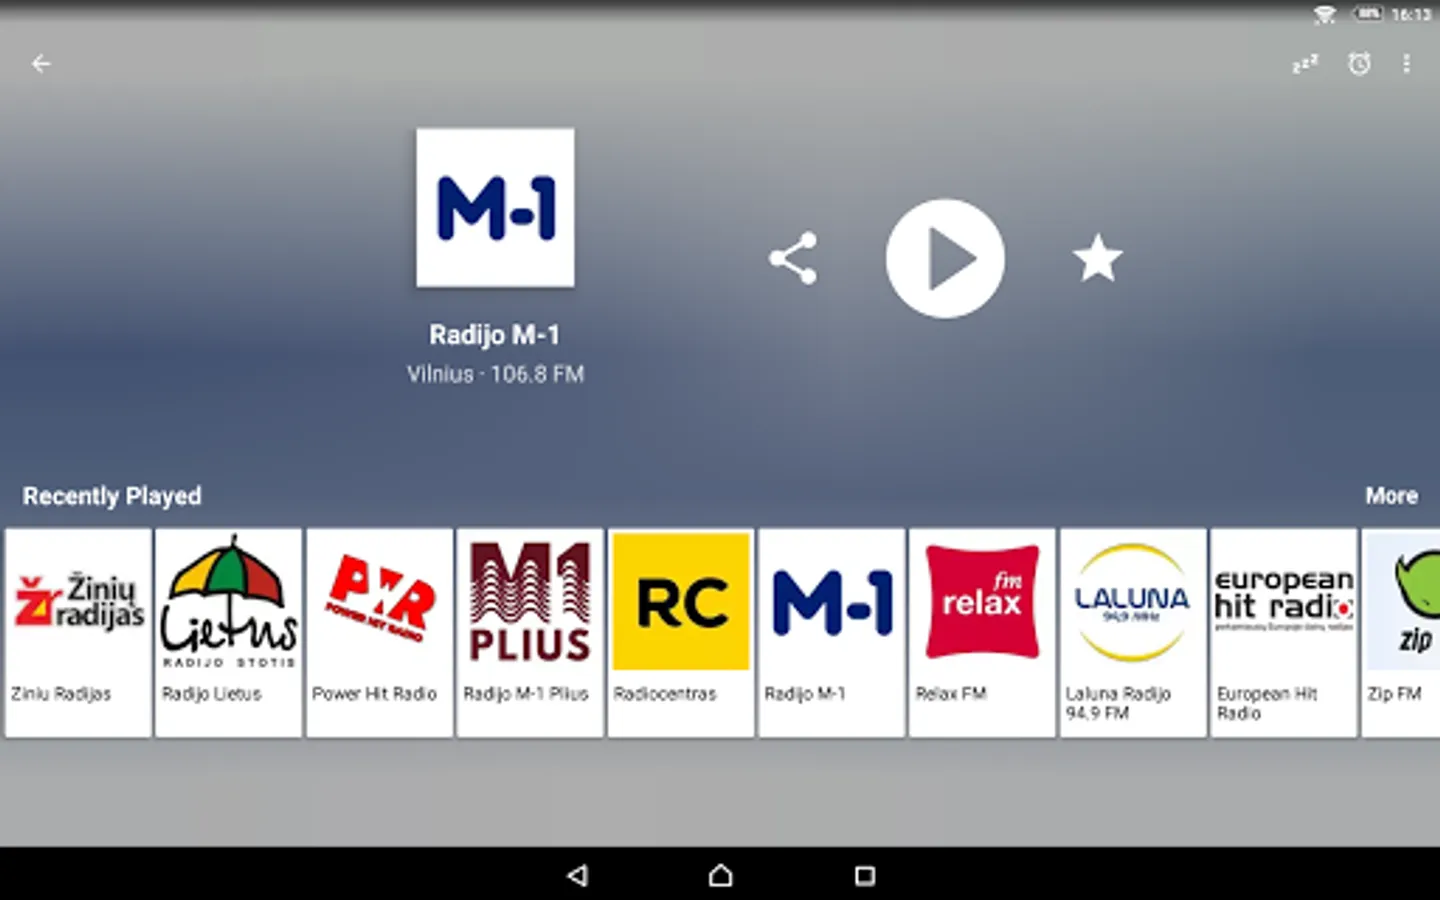Screen dimensions: 1440x900
Task: Go back using the top-left arrow
Action: [x=41, y=64]
